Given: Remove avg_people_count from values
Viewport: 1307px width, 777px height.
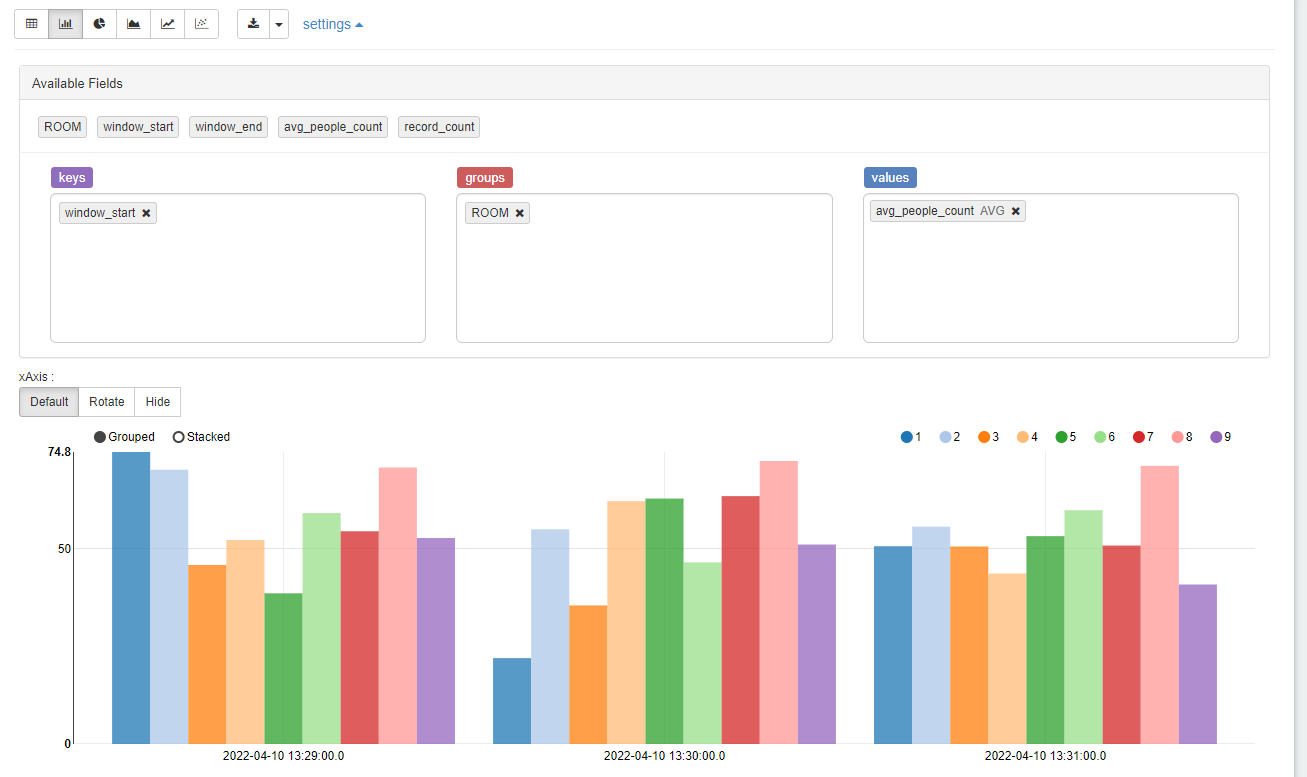Looking at the screenshot, I should point(1015,211).
